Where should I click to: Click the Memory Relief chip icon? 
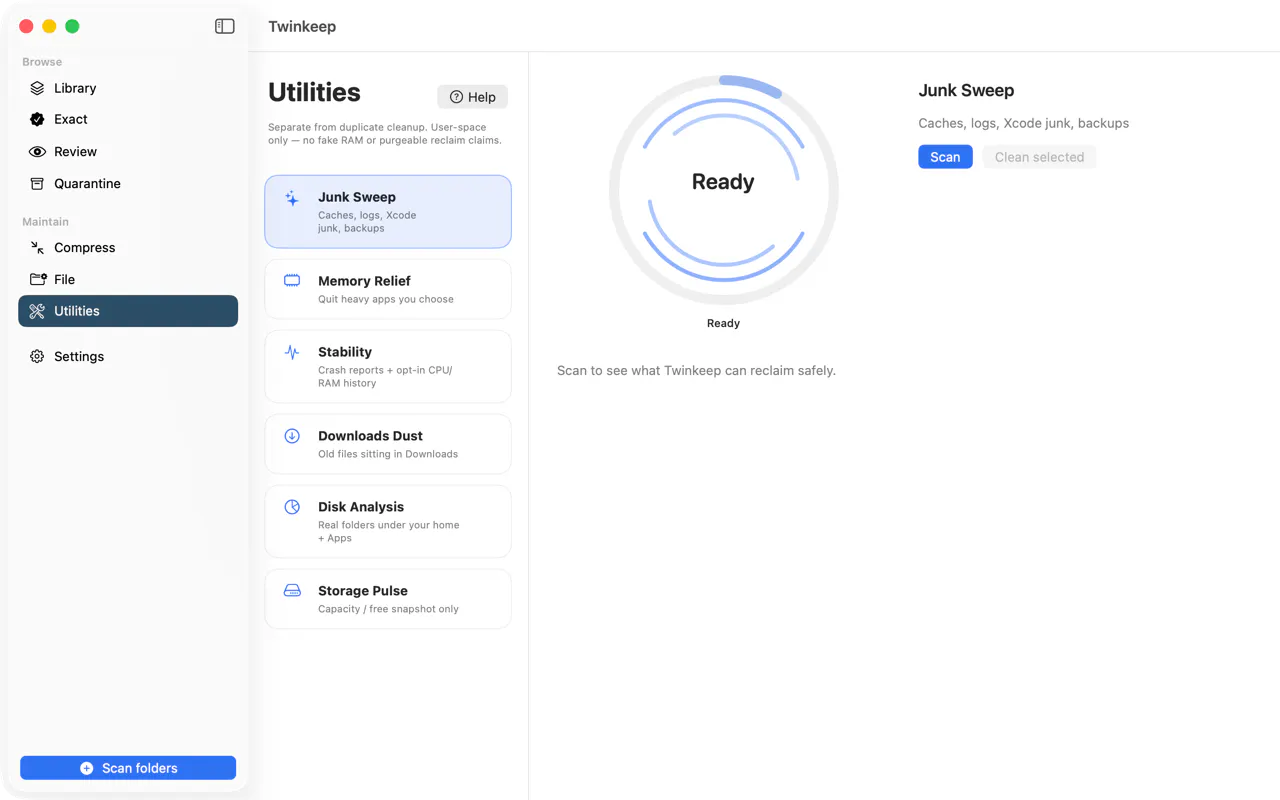point(292,281)
